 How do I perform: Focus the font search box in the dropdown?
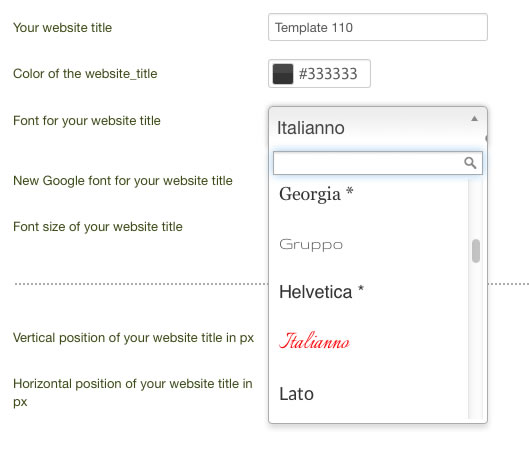[x=378, y=163]
